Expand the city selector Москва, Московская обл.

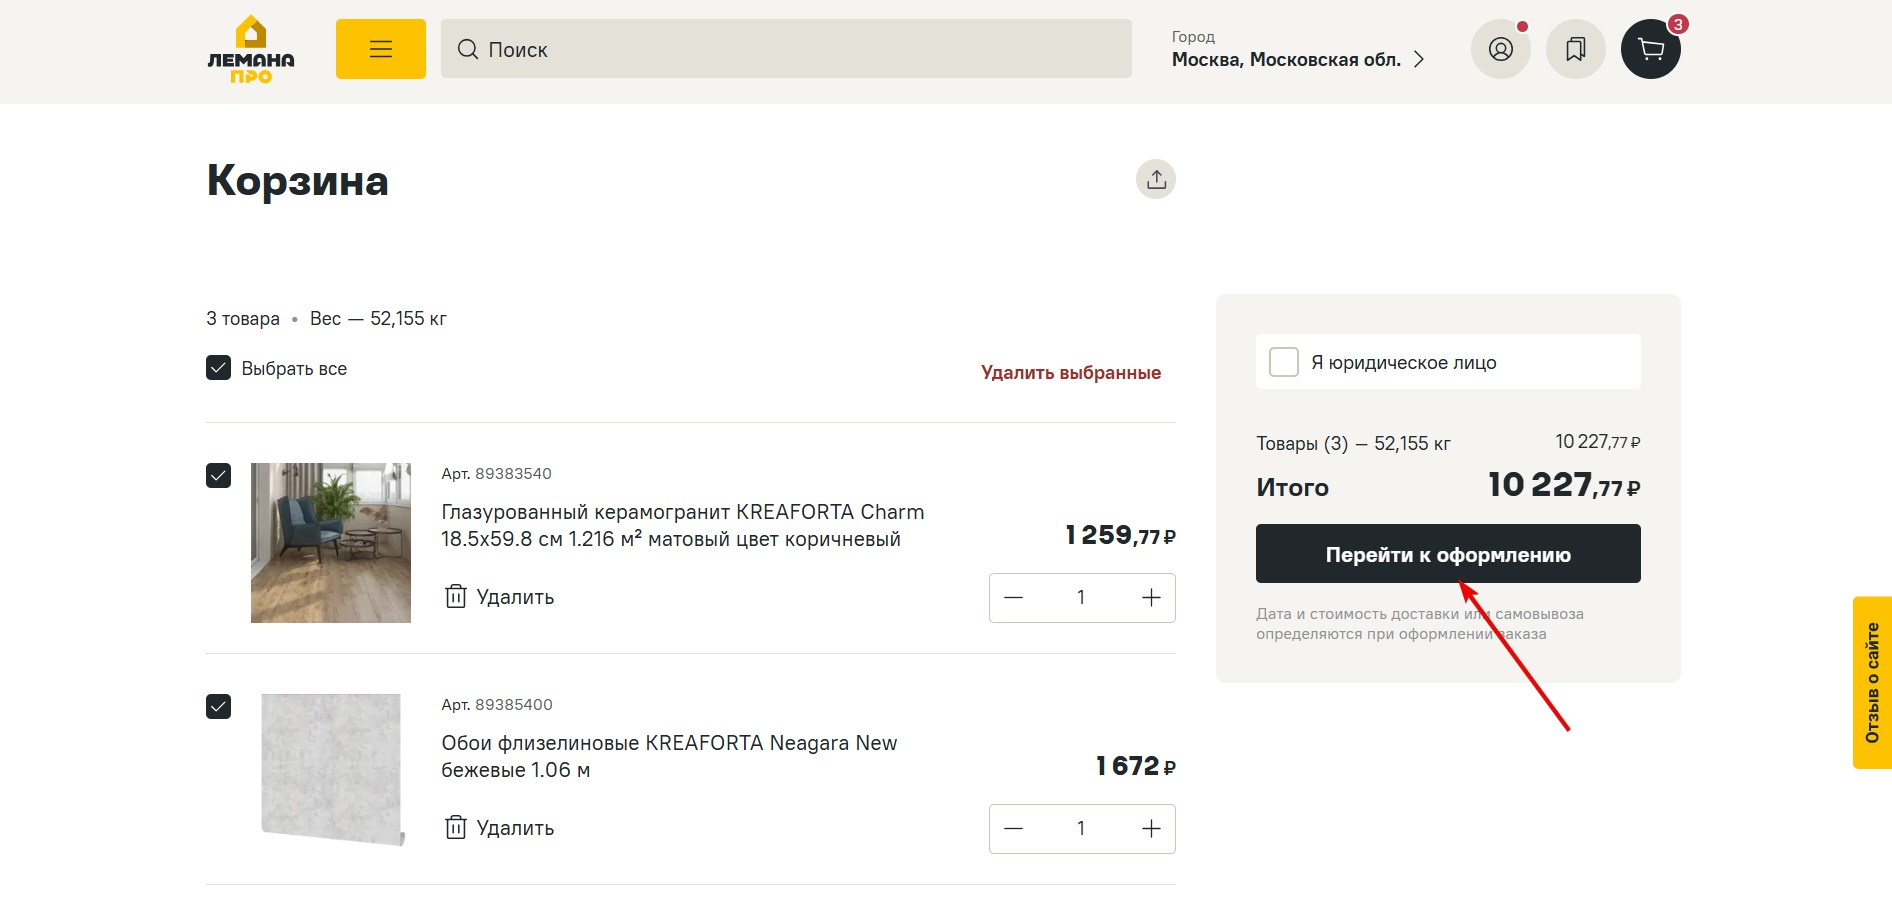point(1297,59)
